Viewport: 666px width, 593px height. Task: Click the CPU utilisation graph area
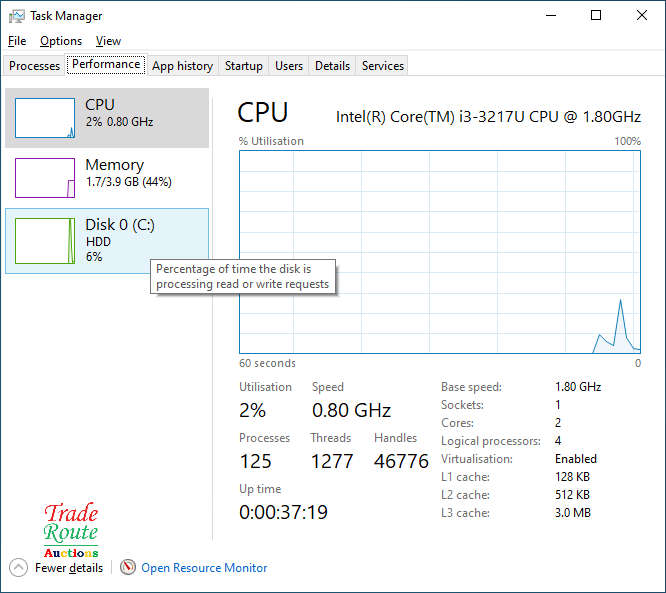pos(440,252)
